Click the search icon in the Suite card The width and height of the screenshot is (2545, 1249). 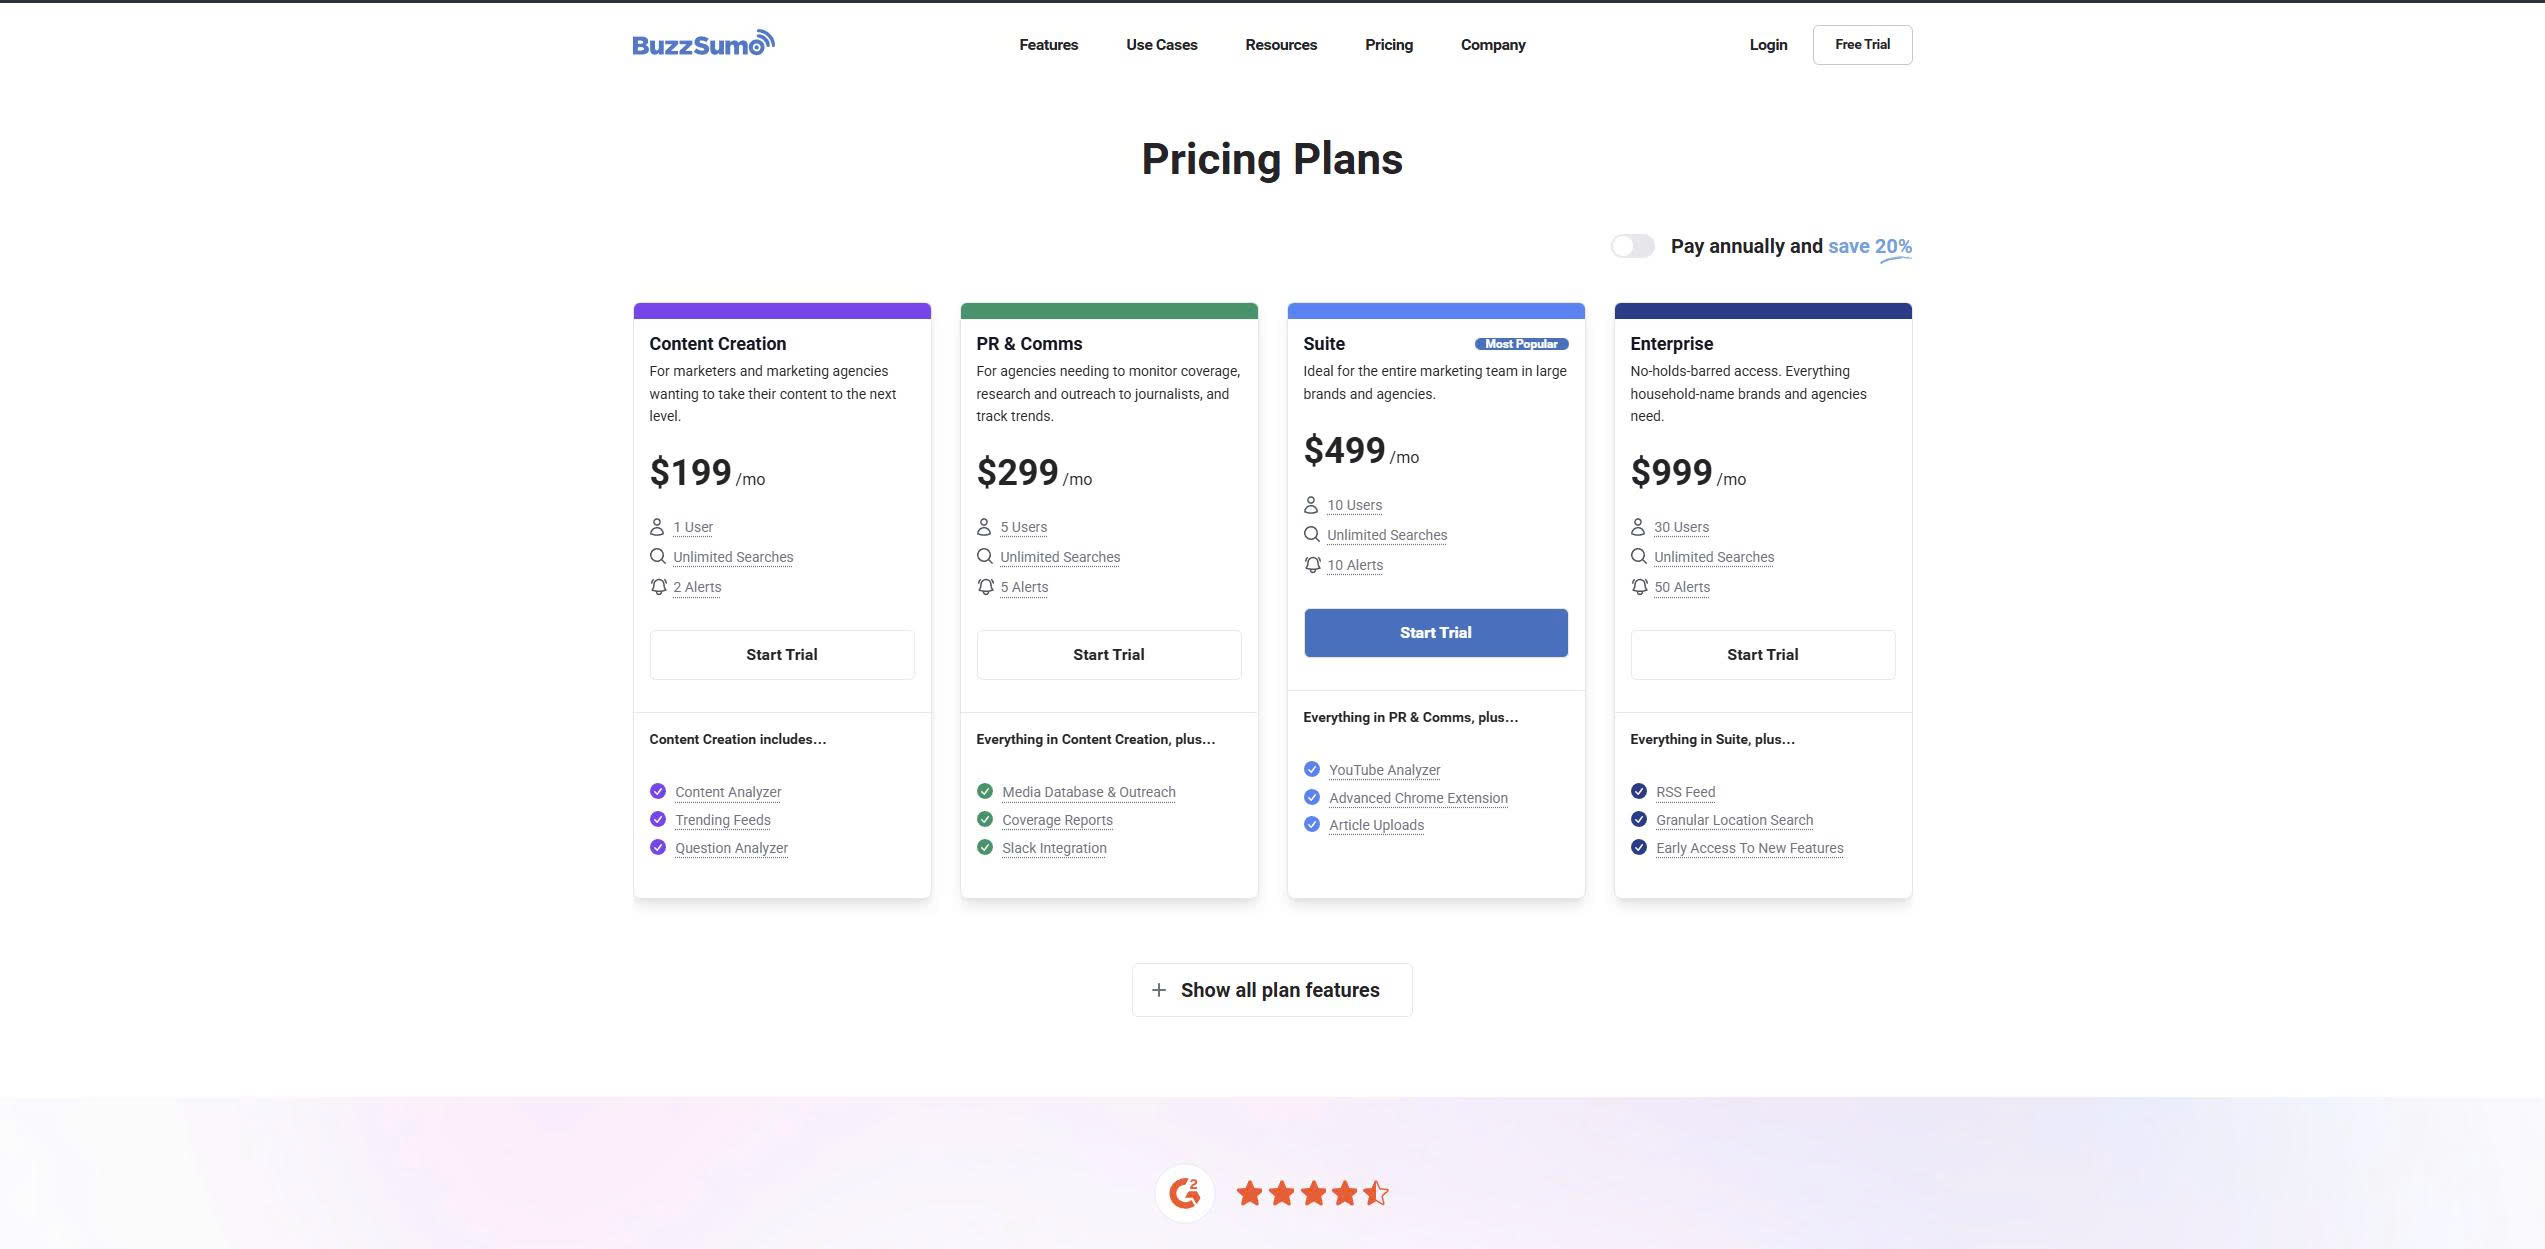click(1312, 535)
